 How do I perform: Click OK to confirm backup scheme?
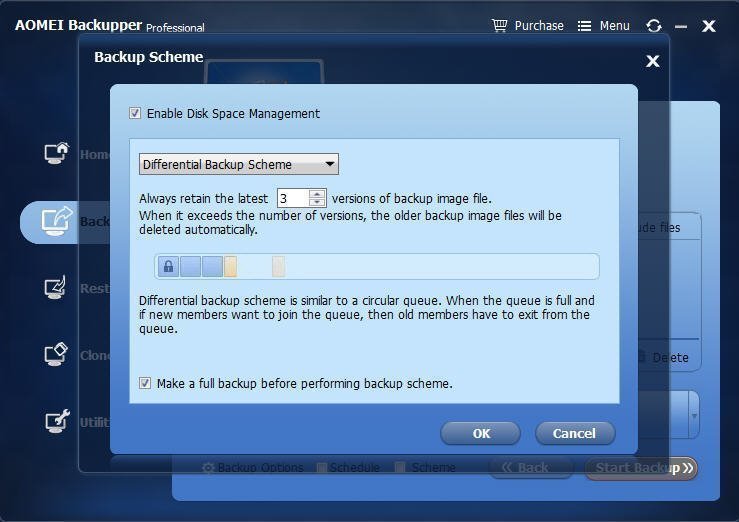[x=481, y=433]
